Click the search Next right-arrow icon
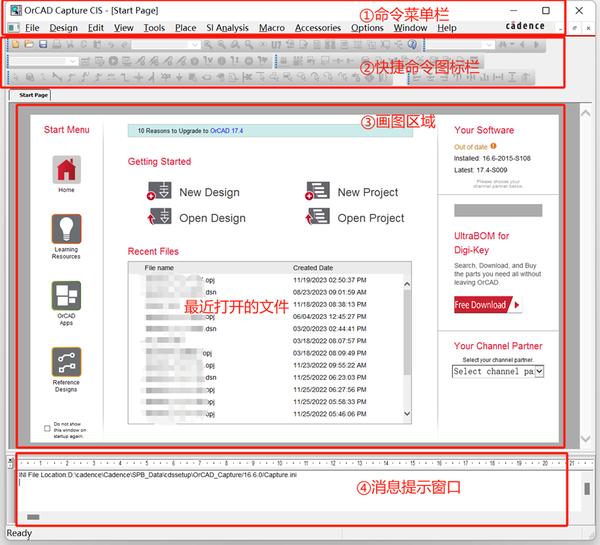The image size is (600, 545). pos(536,45)
